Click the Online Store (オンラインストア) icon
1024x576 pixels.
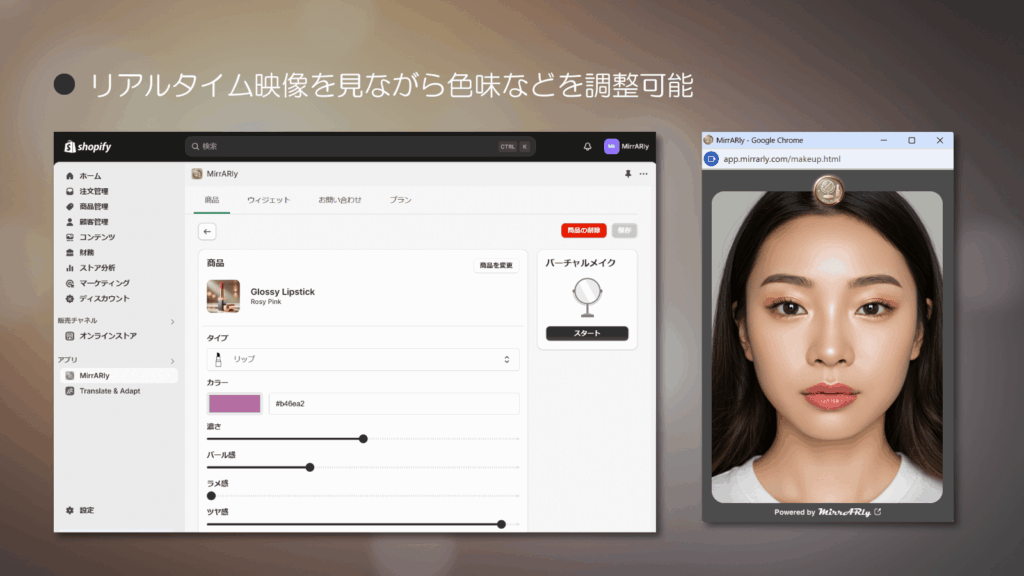pyautogui.click(x=70, y=336)
